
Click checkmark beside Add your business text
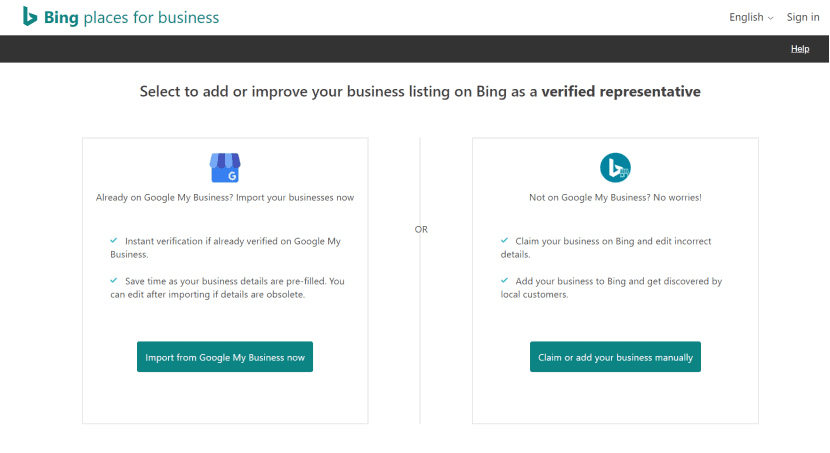point(504,280)
